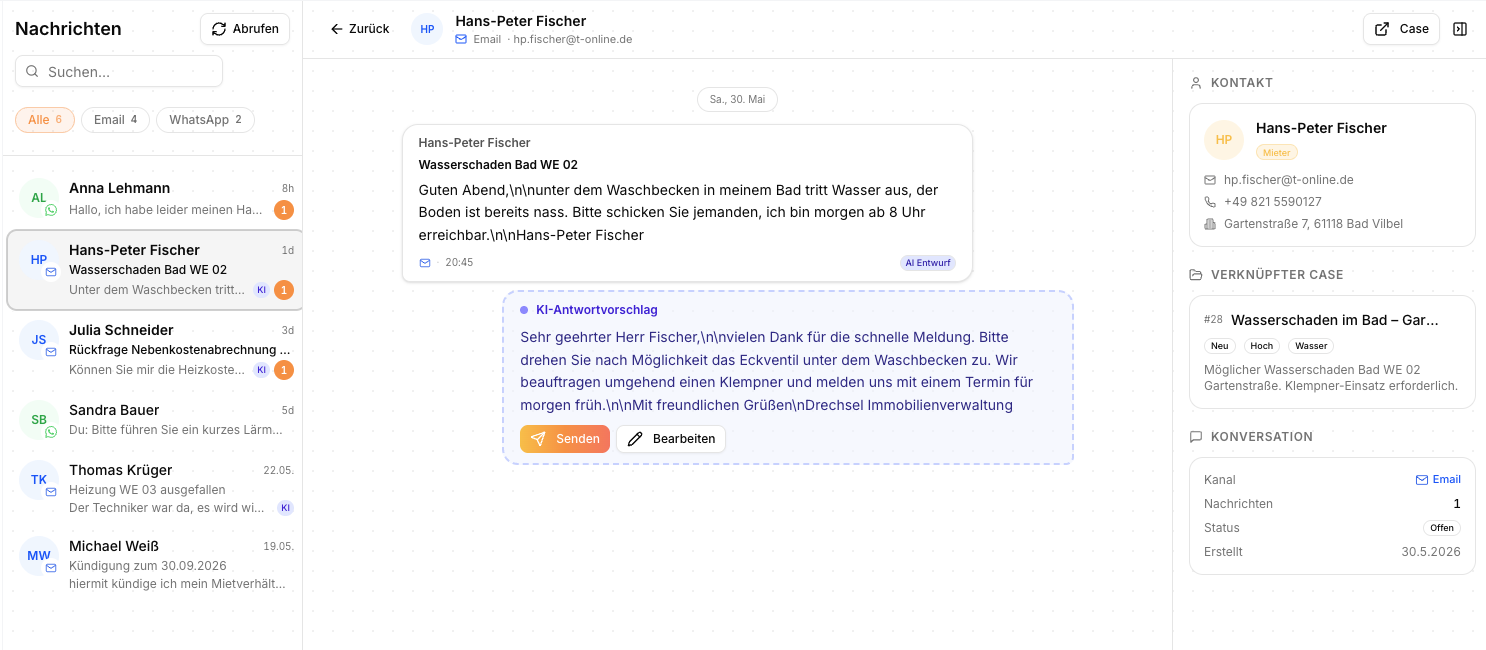Open Thomas Krüger conversation
1486x650 pixels.
point(153,489)
